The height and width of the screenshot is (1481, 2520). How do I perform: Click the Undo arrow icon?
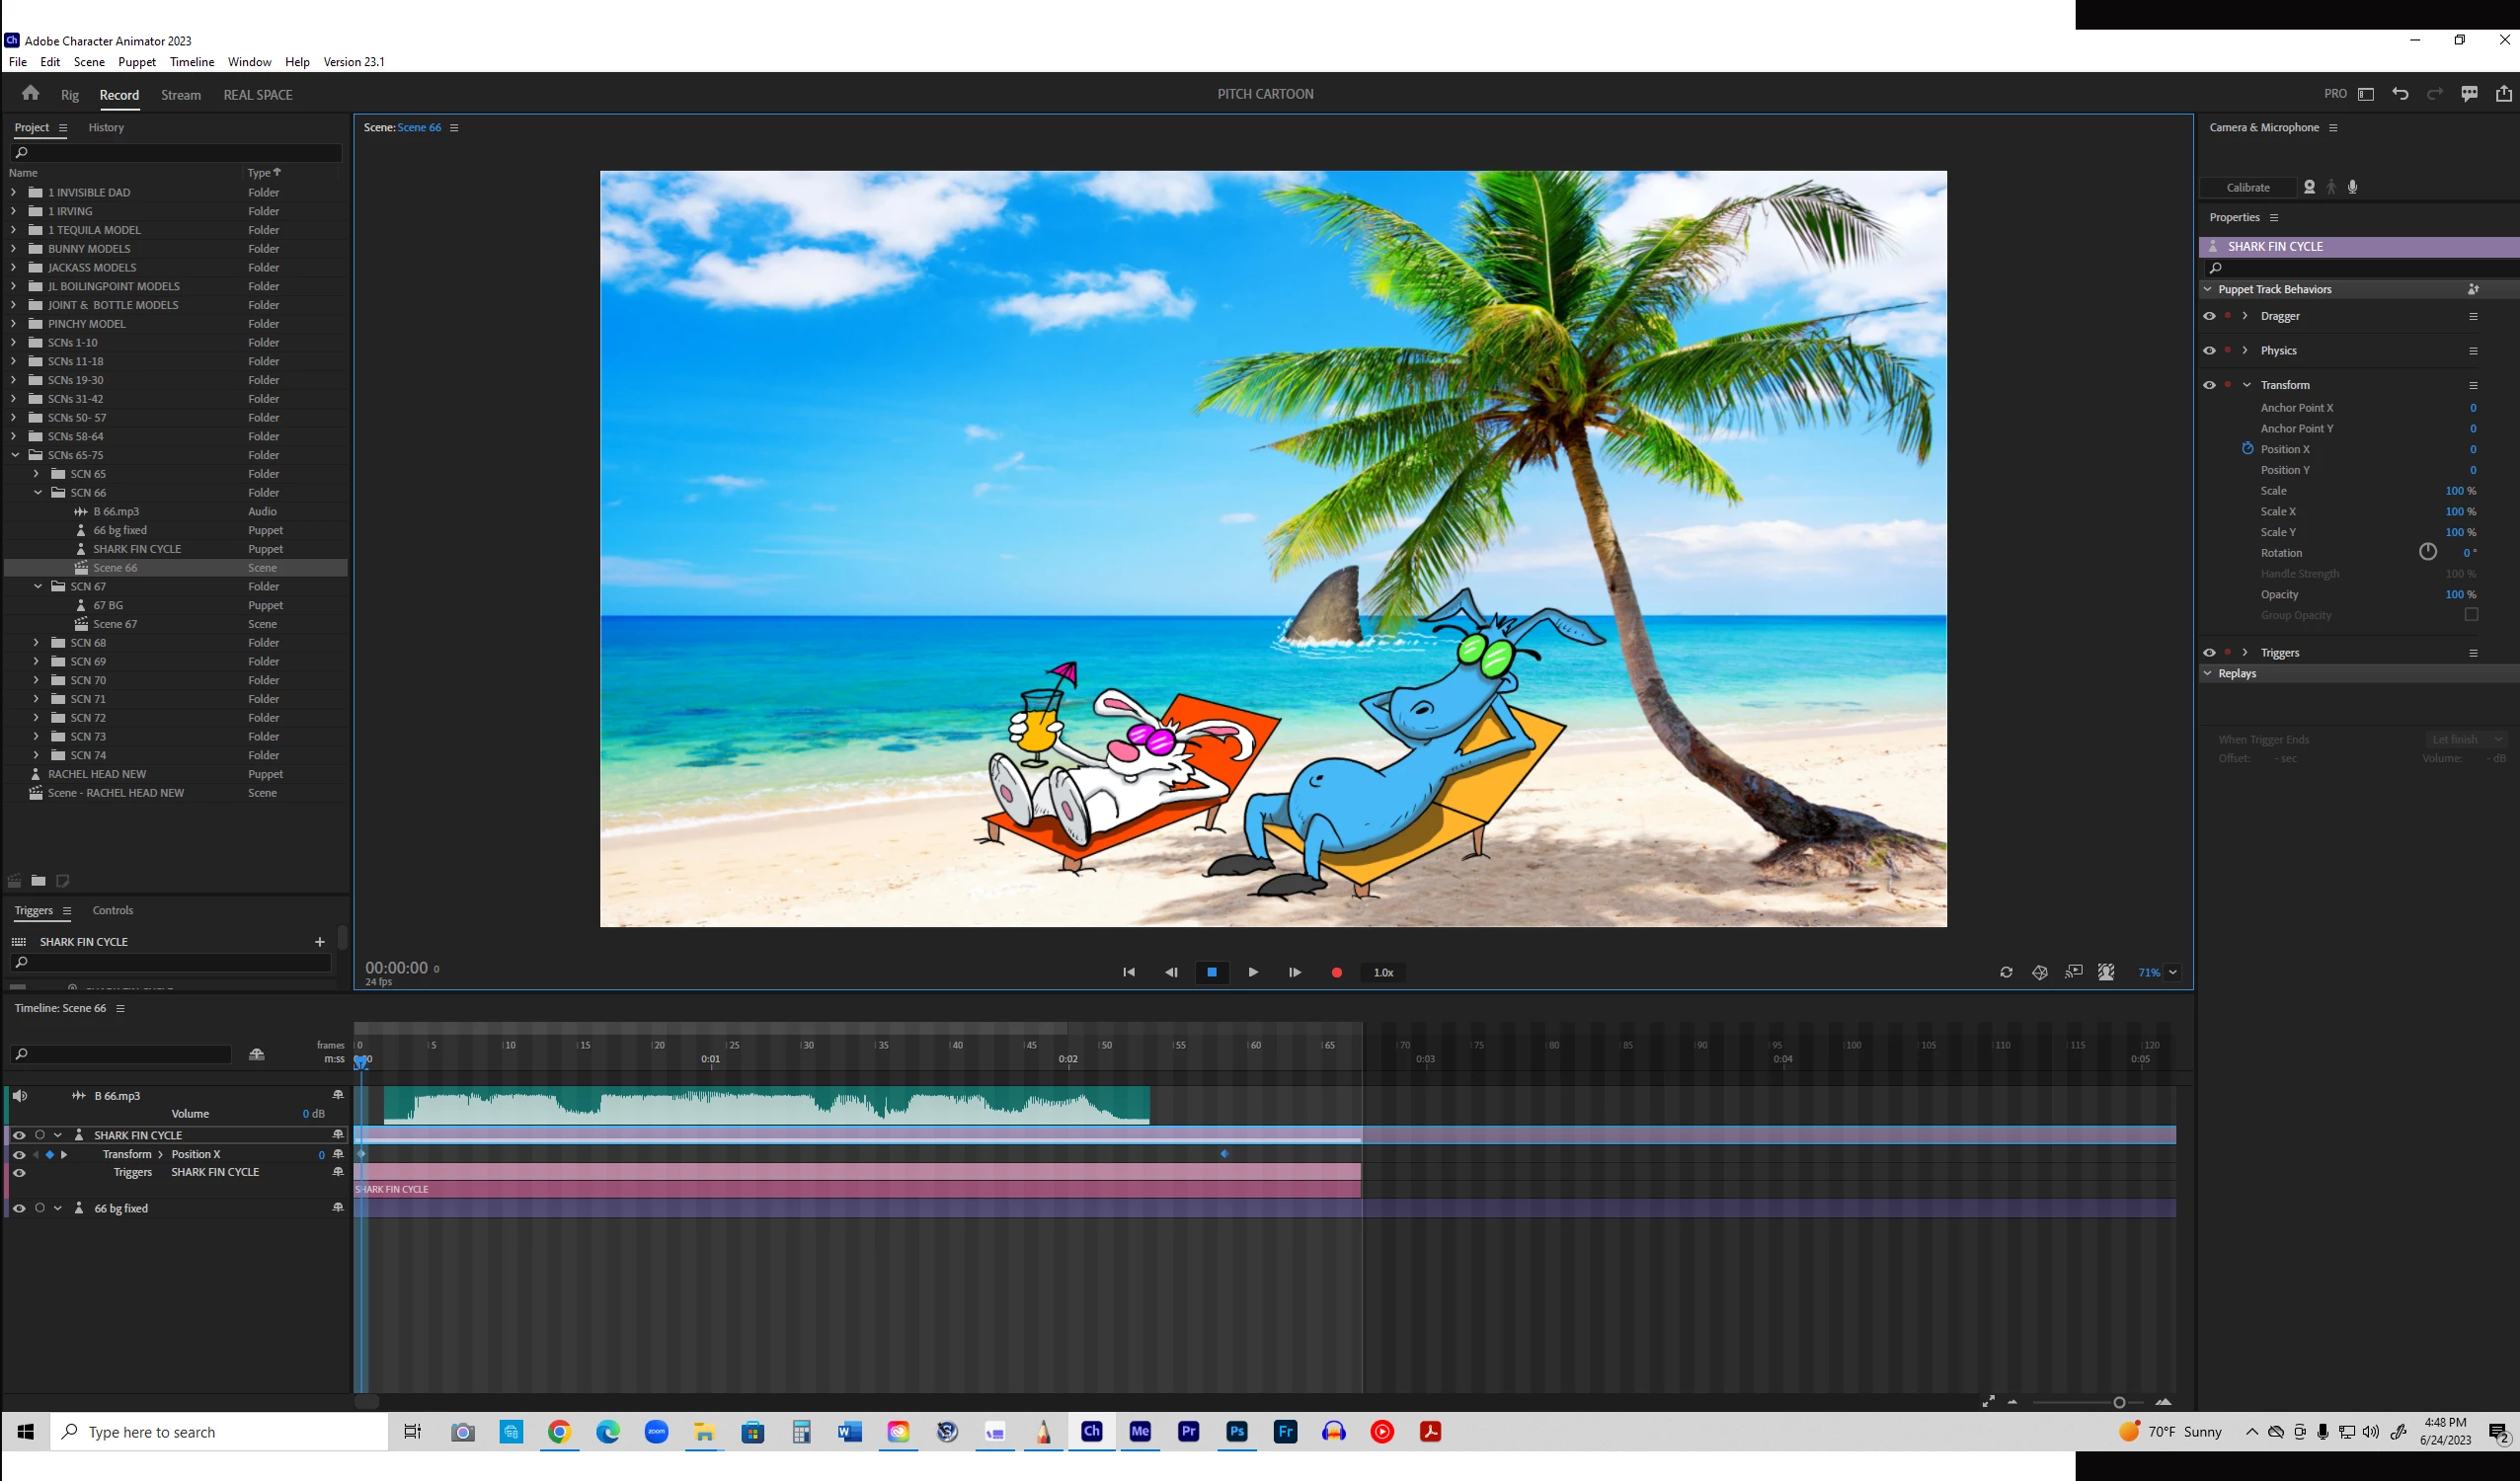point(2400,94)
